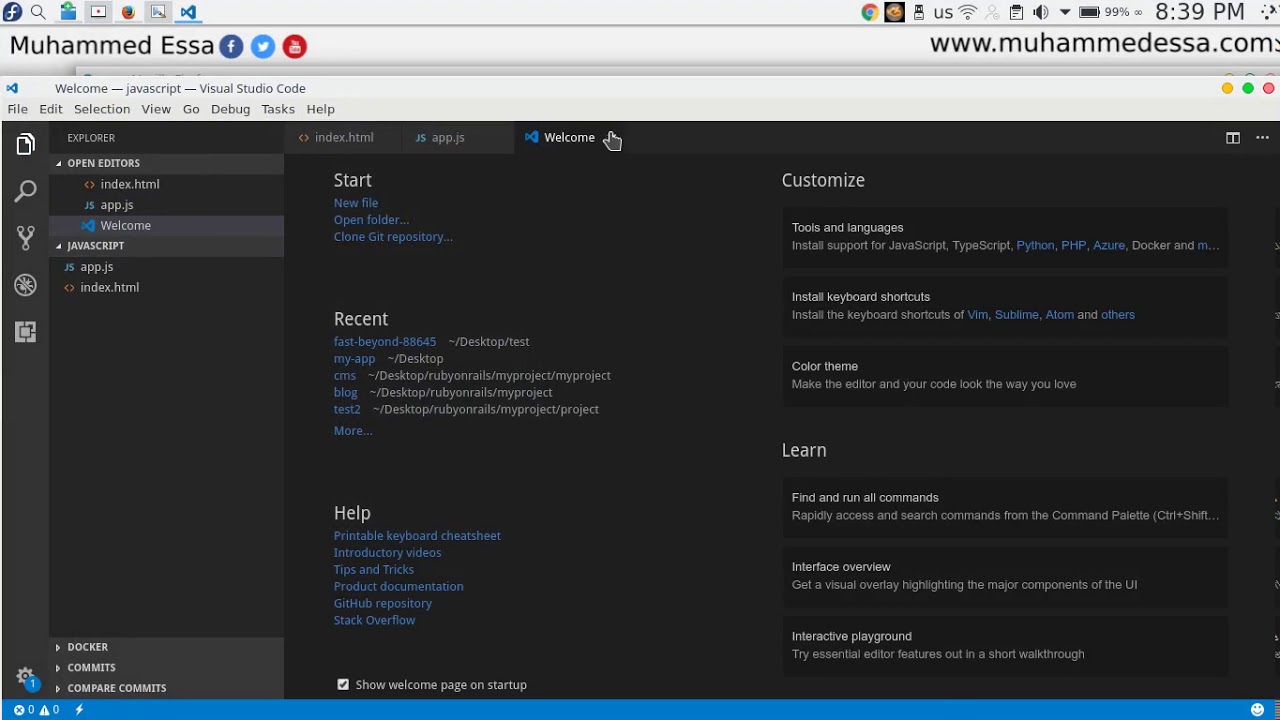Click the Sublime keyboard shortcuts link
The height and width of the screenshot is (720, 1280).
point(1016,315)
